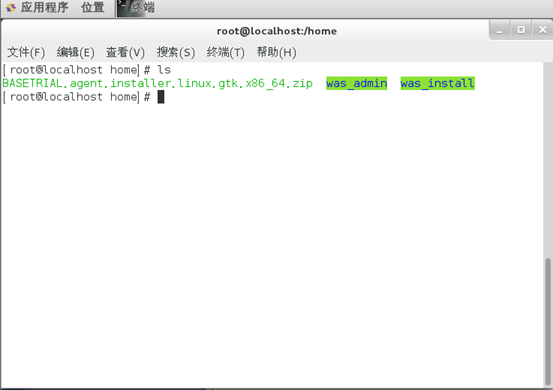The height and width of the screenshot is (390, 553).
Task: Open the 终端(T) menu
Action: click(225, 52)
